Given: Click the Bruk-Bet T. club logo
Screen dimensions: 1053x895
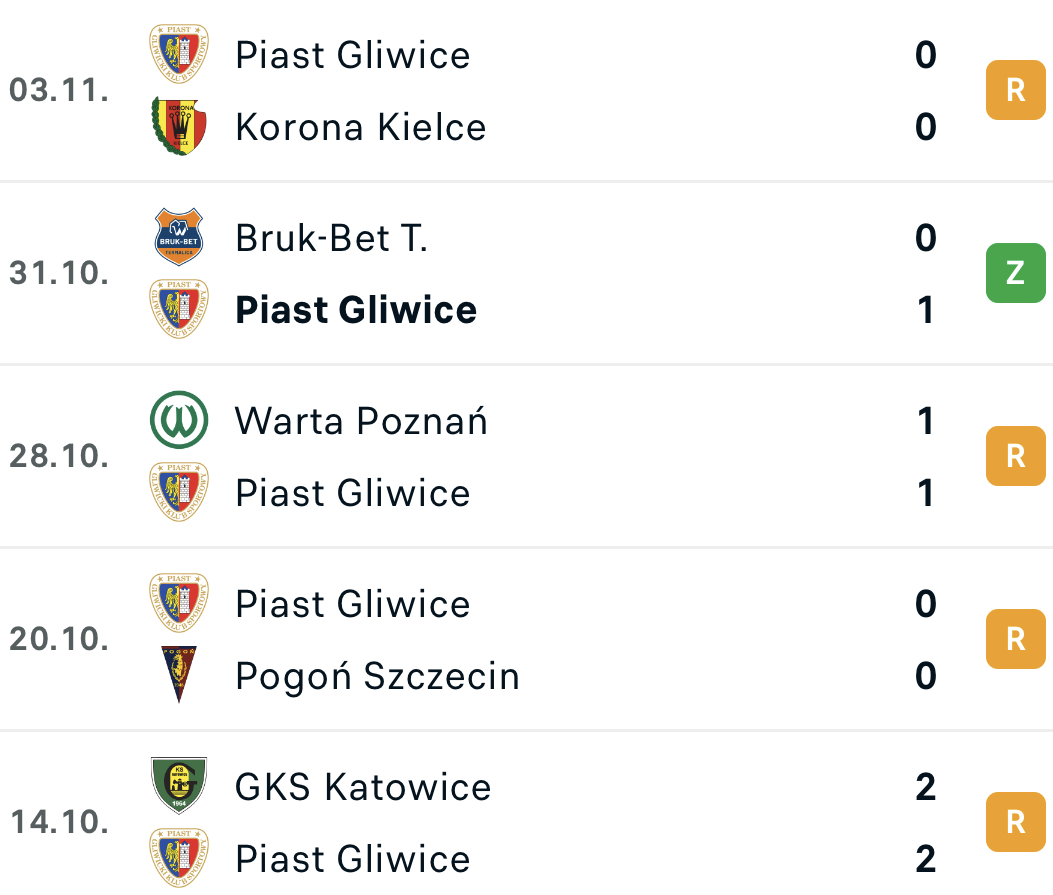Looking at the screenshot, I should (x=179, y=237).
